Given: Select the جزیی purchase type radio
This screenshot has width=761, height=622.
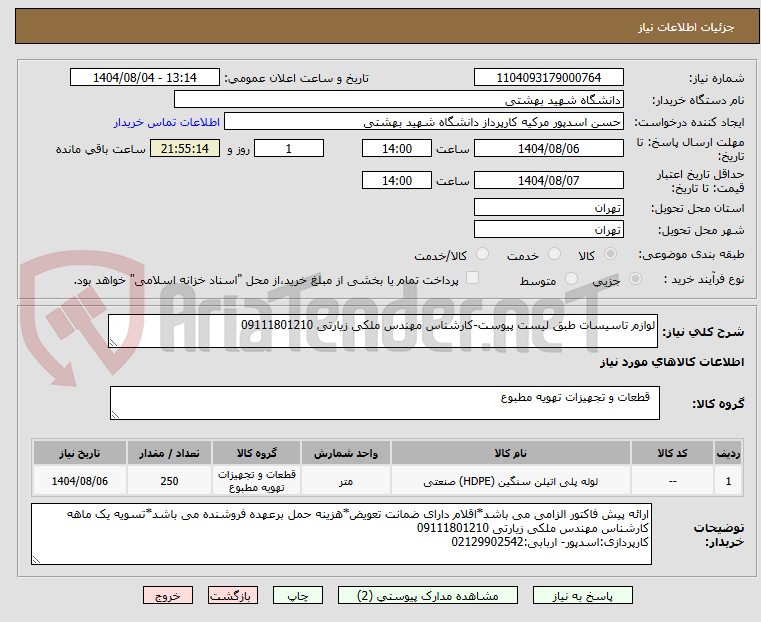Looking at the screenshot, I should (635, 278).
